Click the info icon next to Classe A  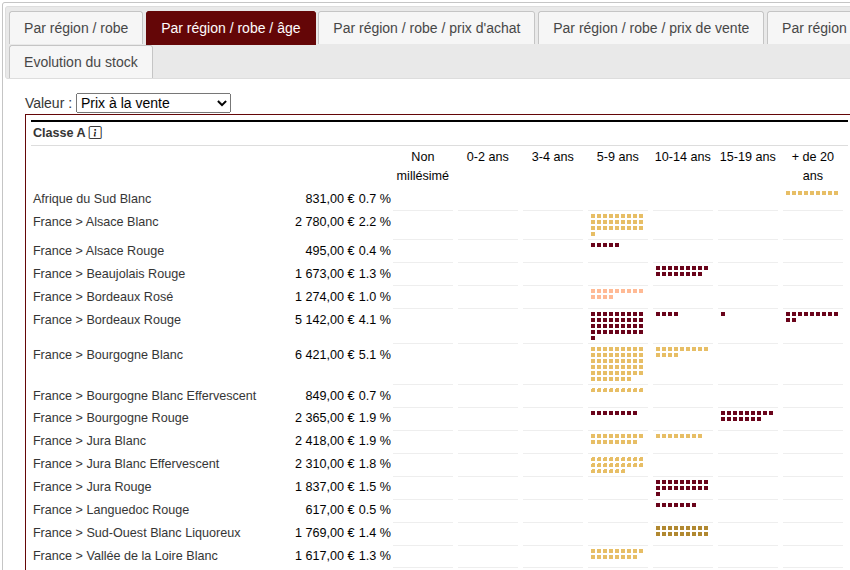95,133
